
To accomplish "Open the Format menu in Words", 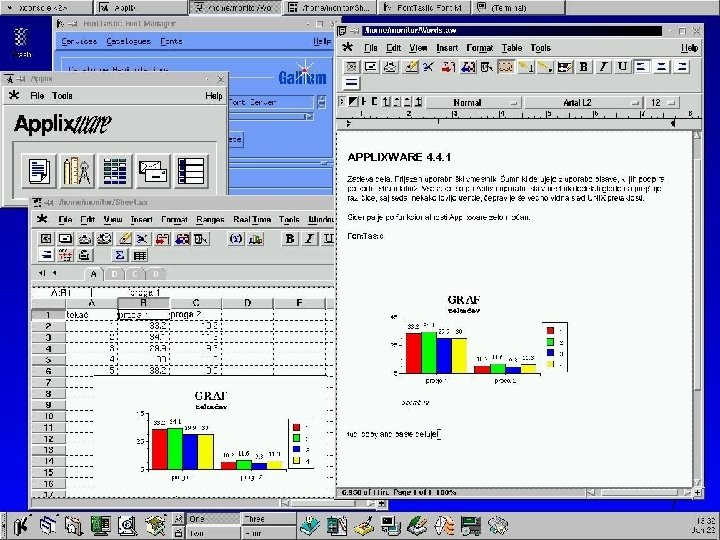I will point(479,48).
